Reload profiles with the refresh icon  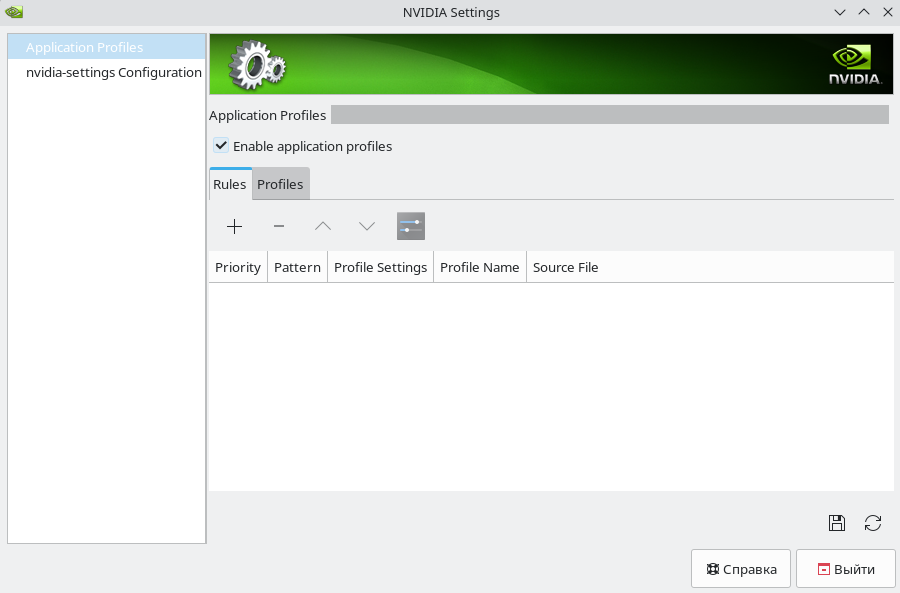pos(873,523)
